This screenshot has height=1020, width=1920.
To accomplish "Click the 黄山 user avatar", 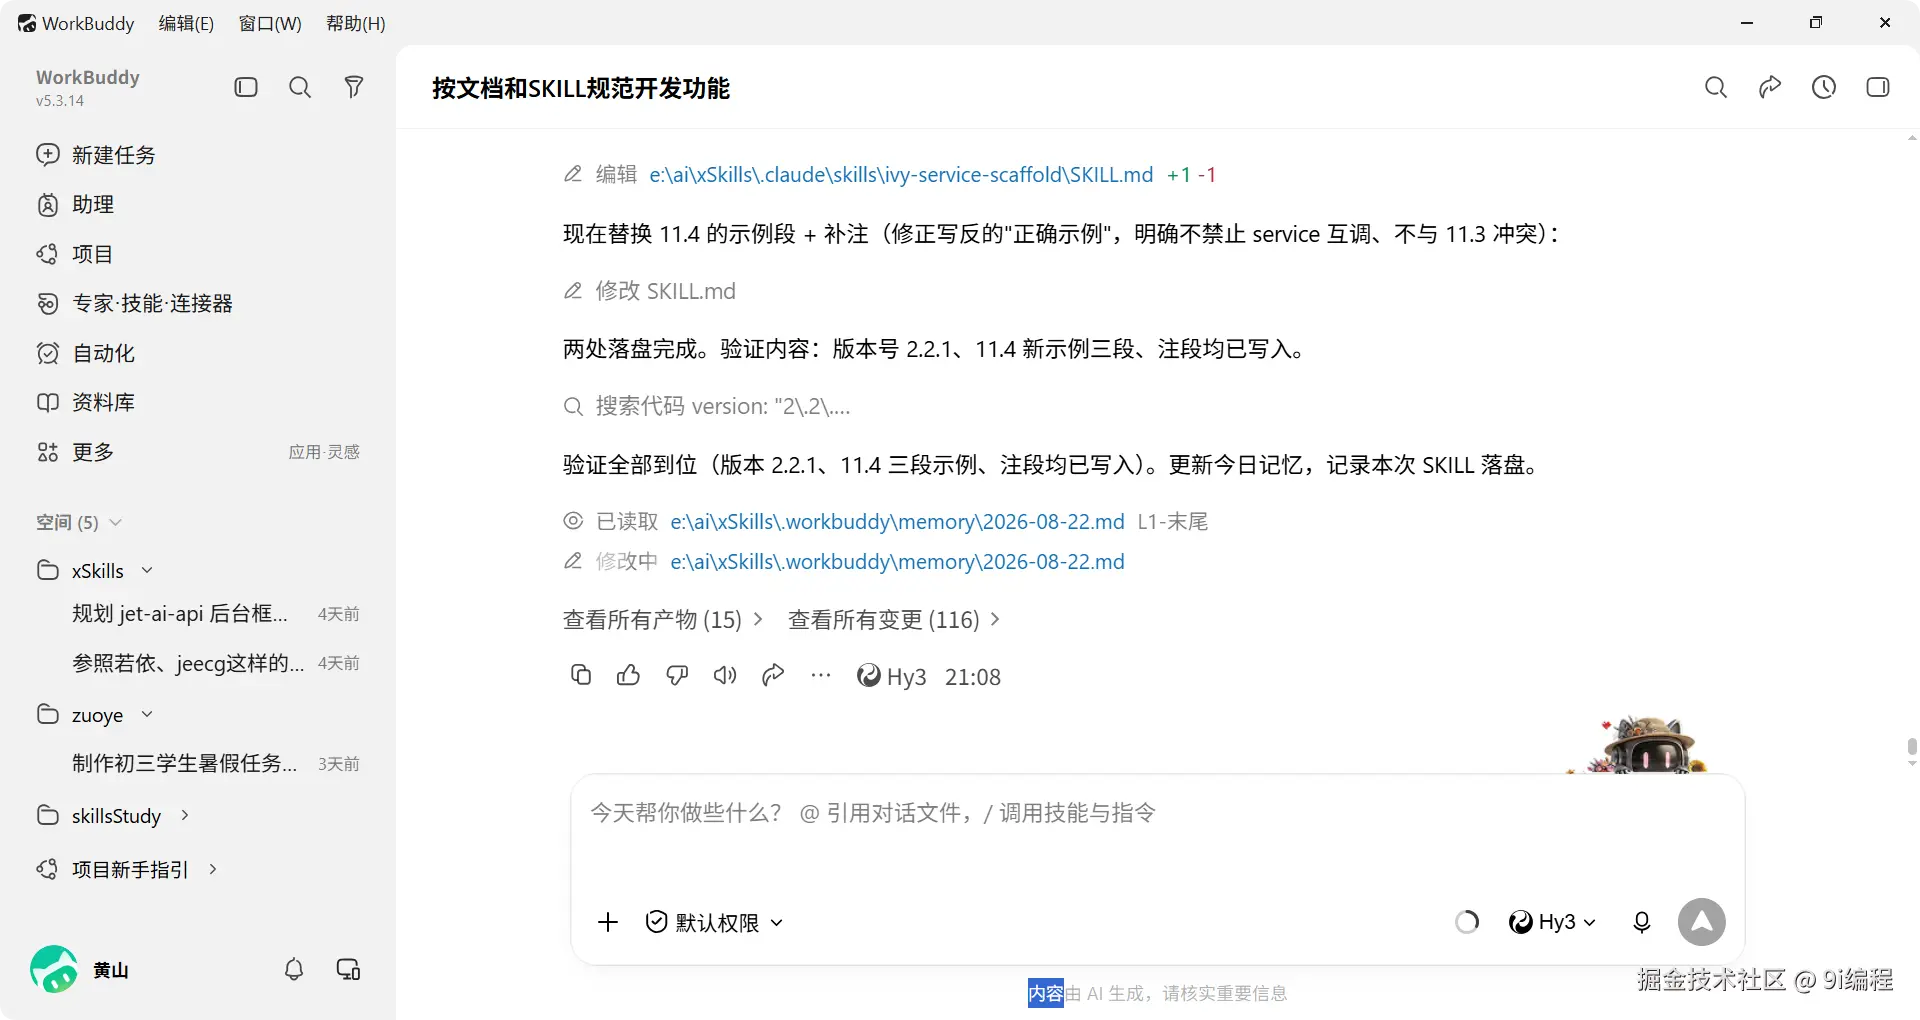I will [54, 969].
